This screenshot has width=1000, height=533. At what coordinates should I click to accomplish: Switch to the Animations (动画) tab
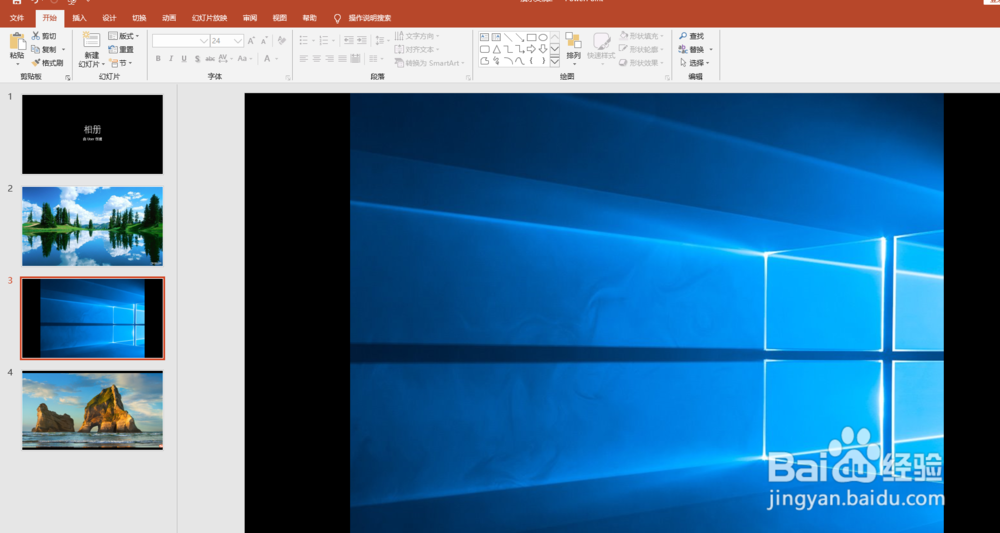[x=169, y=18]
